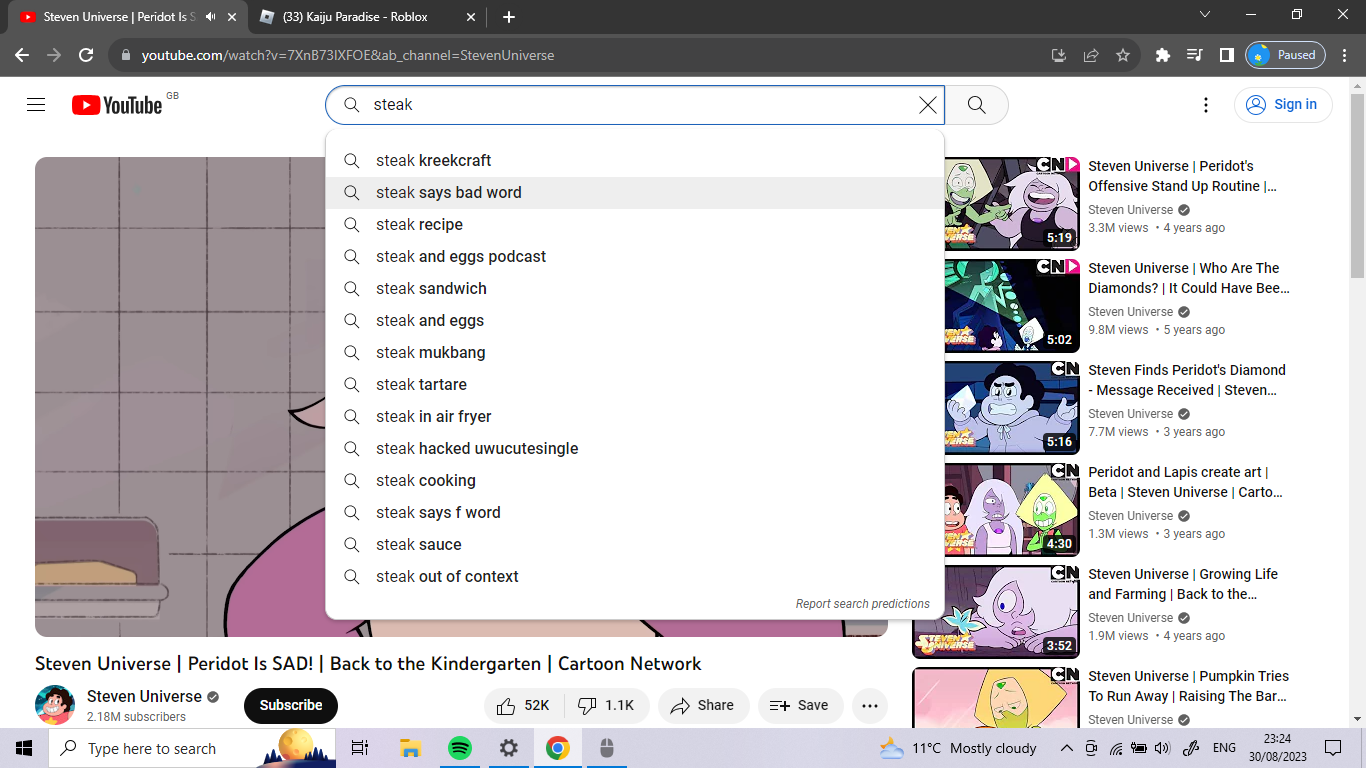1366x768 pixels.
Task: Open Steven Universe channel avatar
Action: tap(55, 705)
